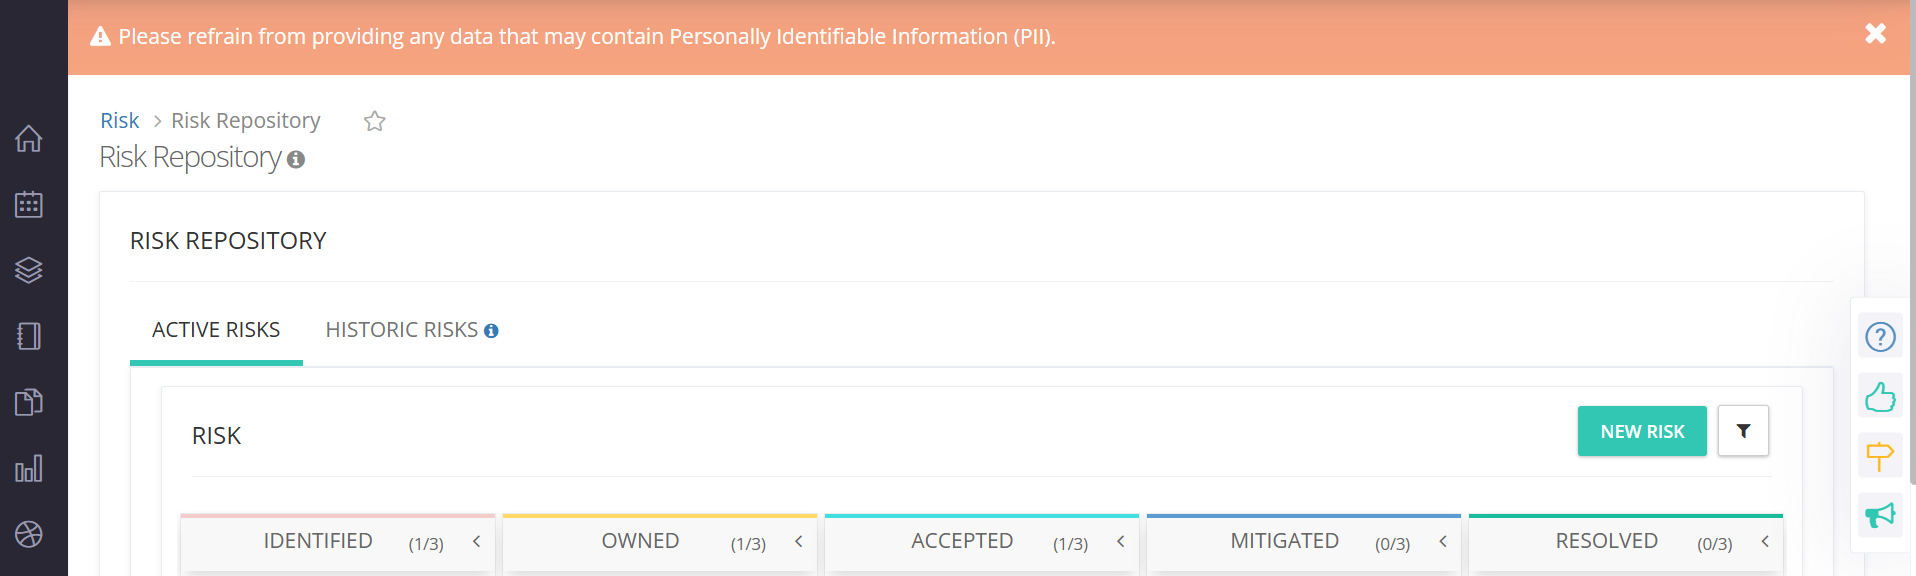The height and width of the screenshot is (576, 1916).
Task: Open the calendar icon in sidebar
Action: point(29,204)
